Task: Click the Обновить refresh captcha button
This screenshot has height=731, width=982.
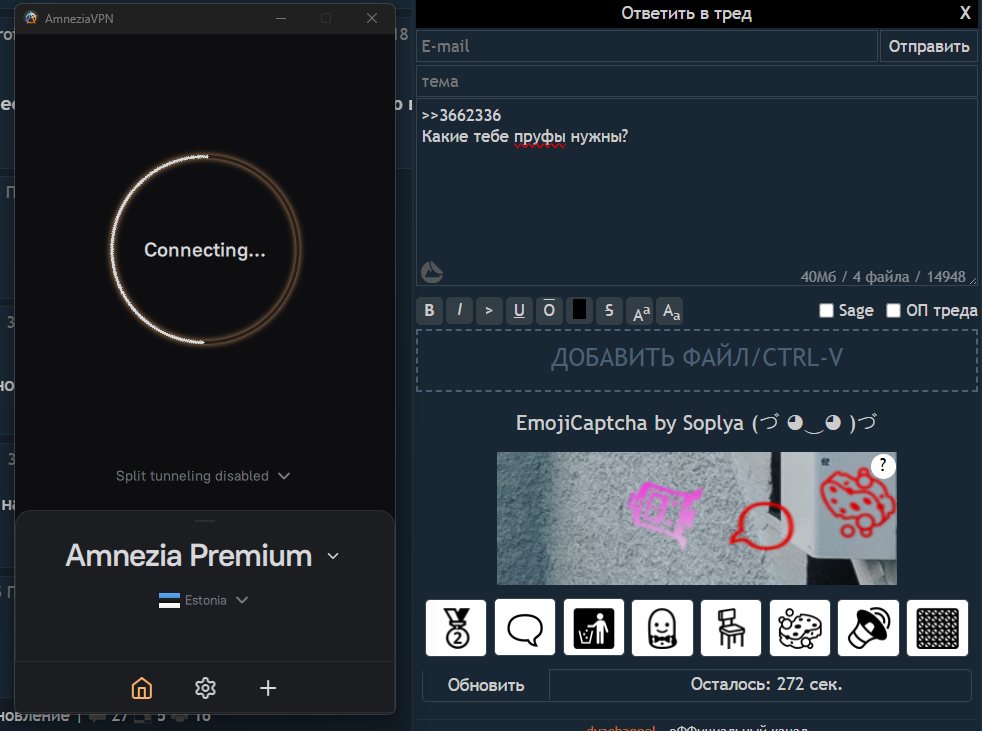Action: point(486,685)
